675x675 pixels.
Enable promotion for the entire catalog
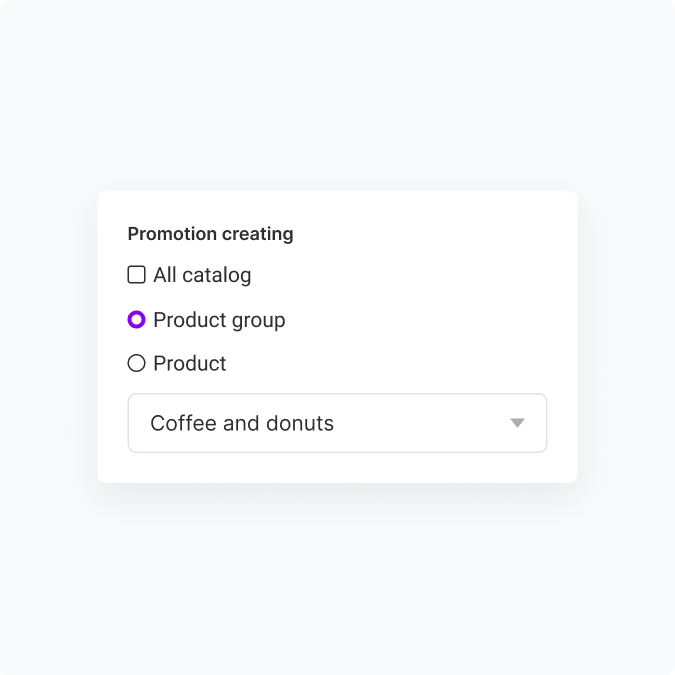(x=137, y=275)
